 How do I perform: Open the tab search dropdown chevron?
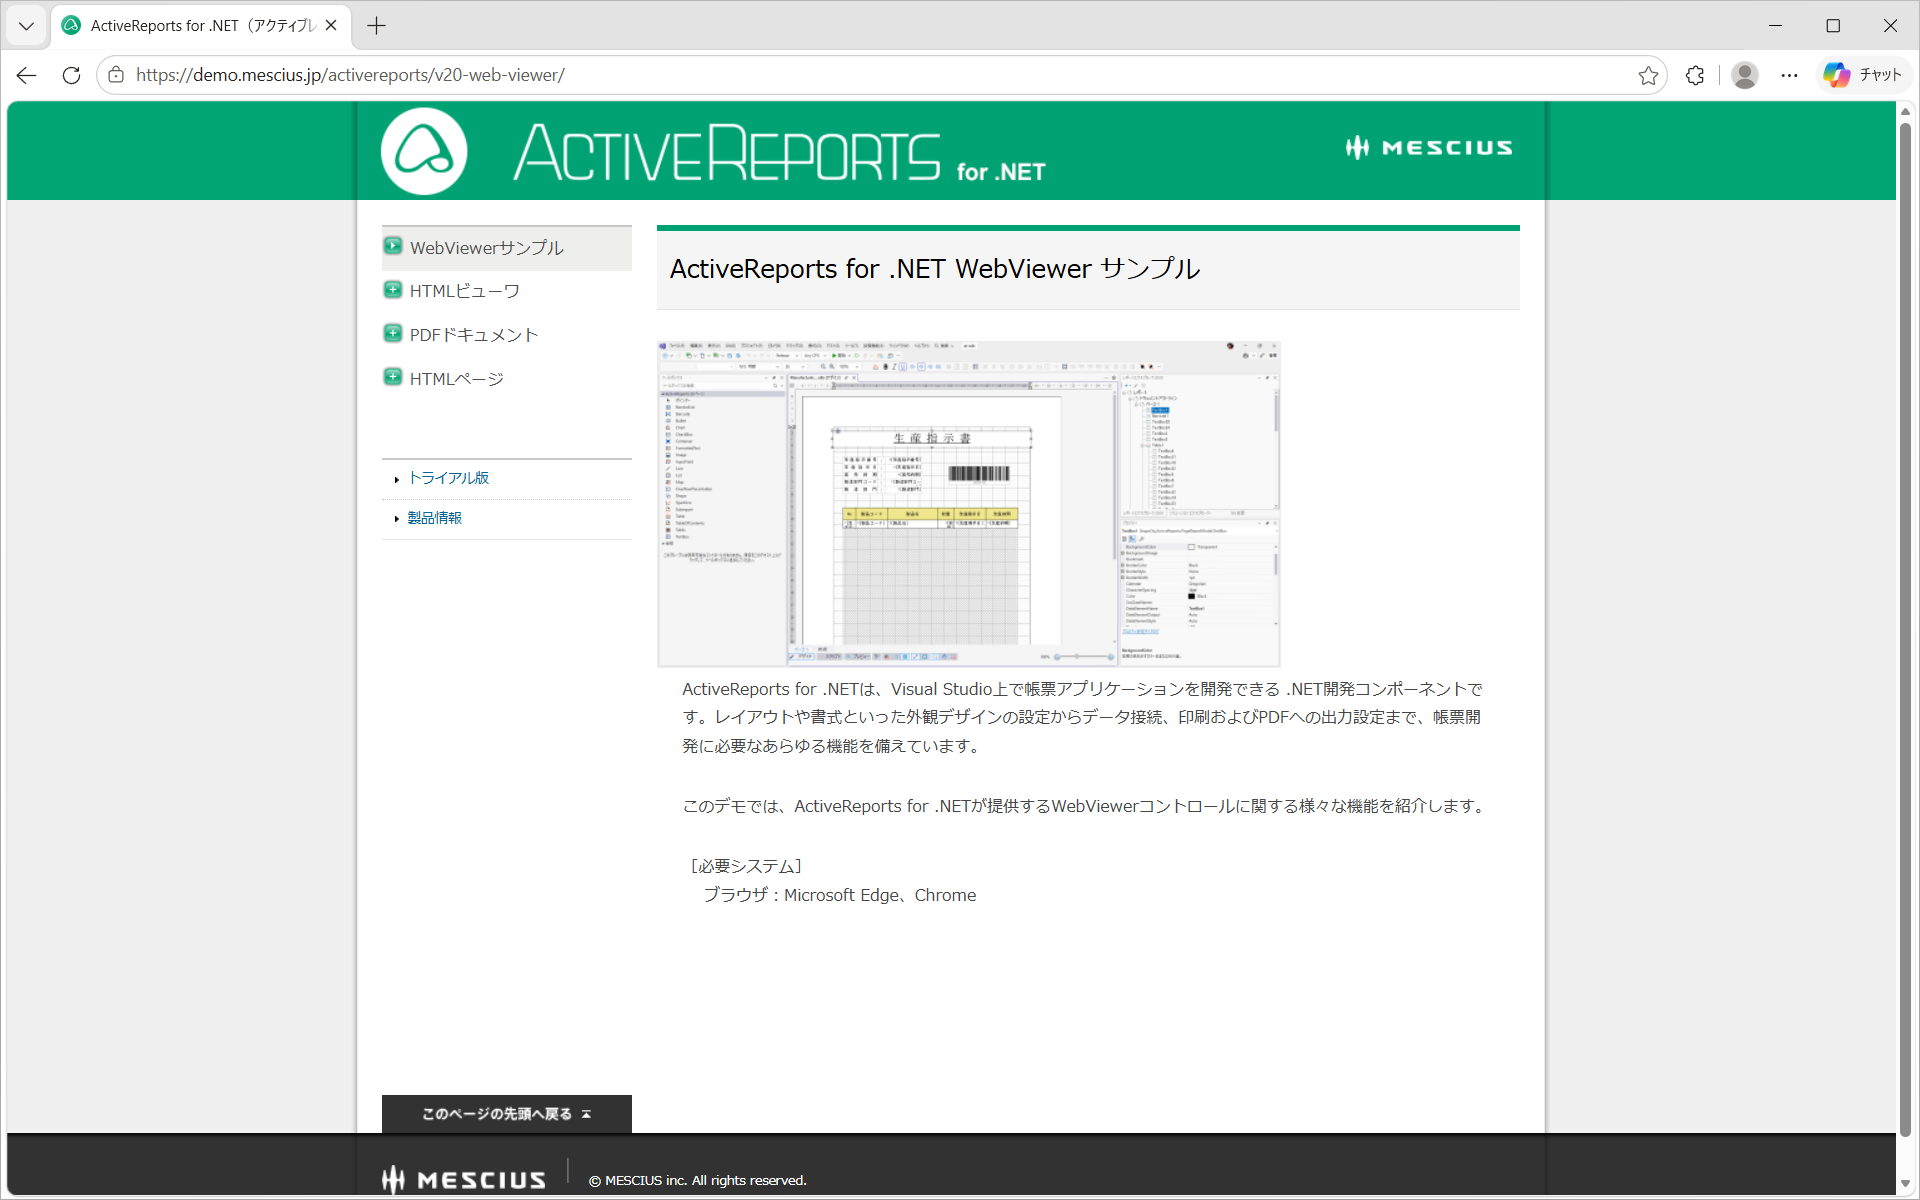point(26,26)
